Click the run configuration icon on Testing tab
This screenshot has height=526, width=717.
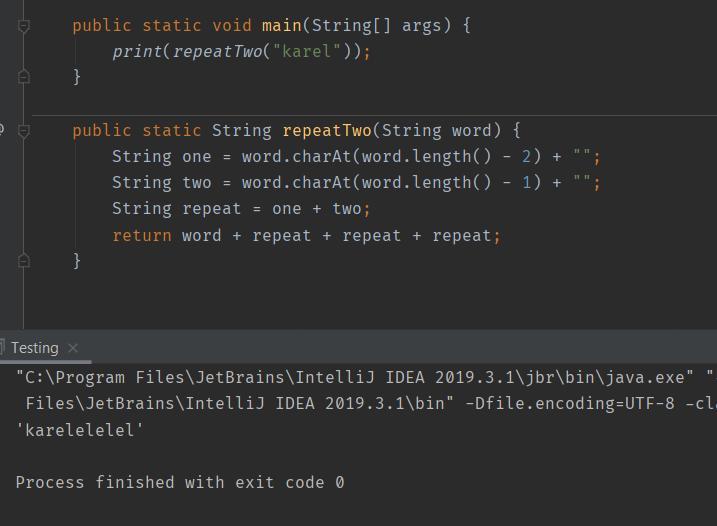(x=2, y=347)
